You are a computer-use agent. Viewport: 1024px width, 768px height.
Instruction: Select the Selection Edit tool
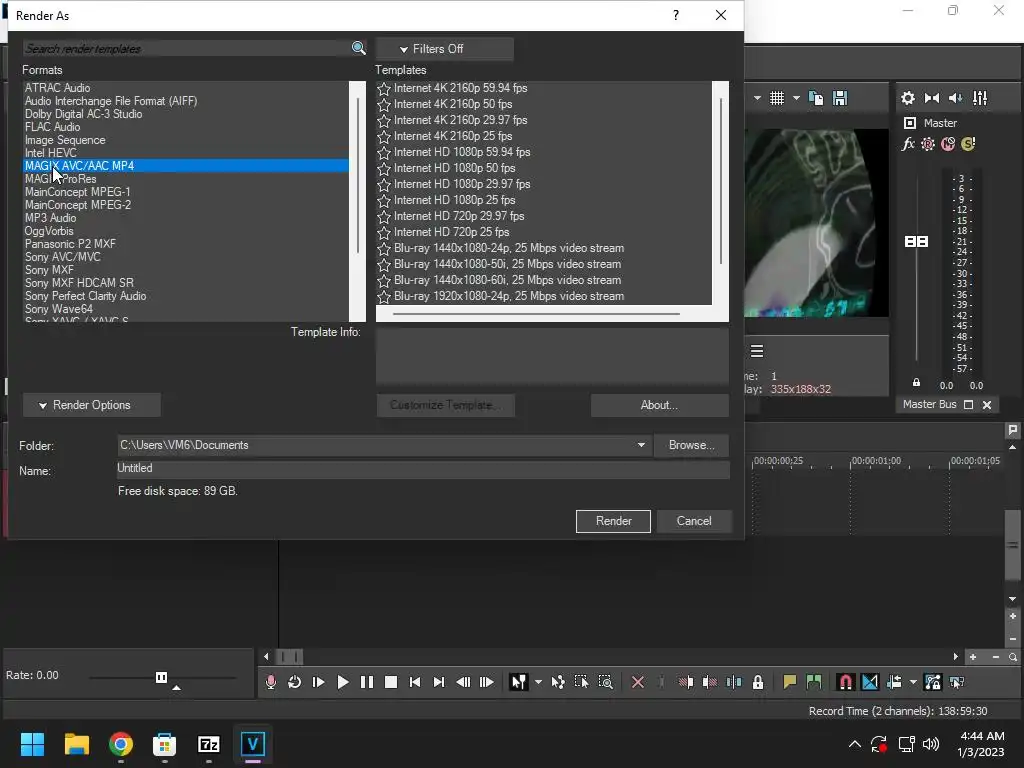581,682
